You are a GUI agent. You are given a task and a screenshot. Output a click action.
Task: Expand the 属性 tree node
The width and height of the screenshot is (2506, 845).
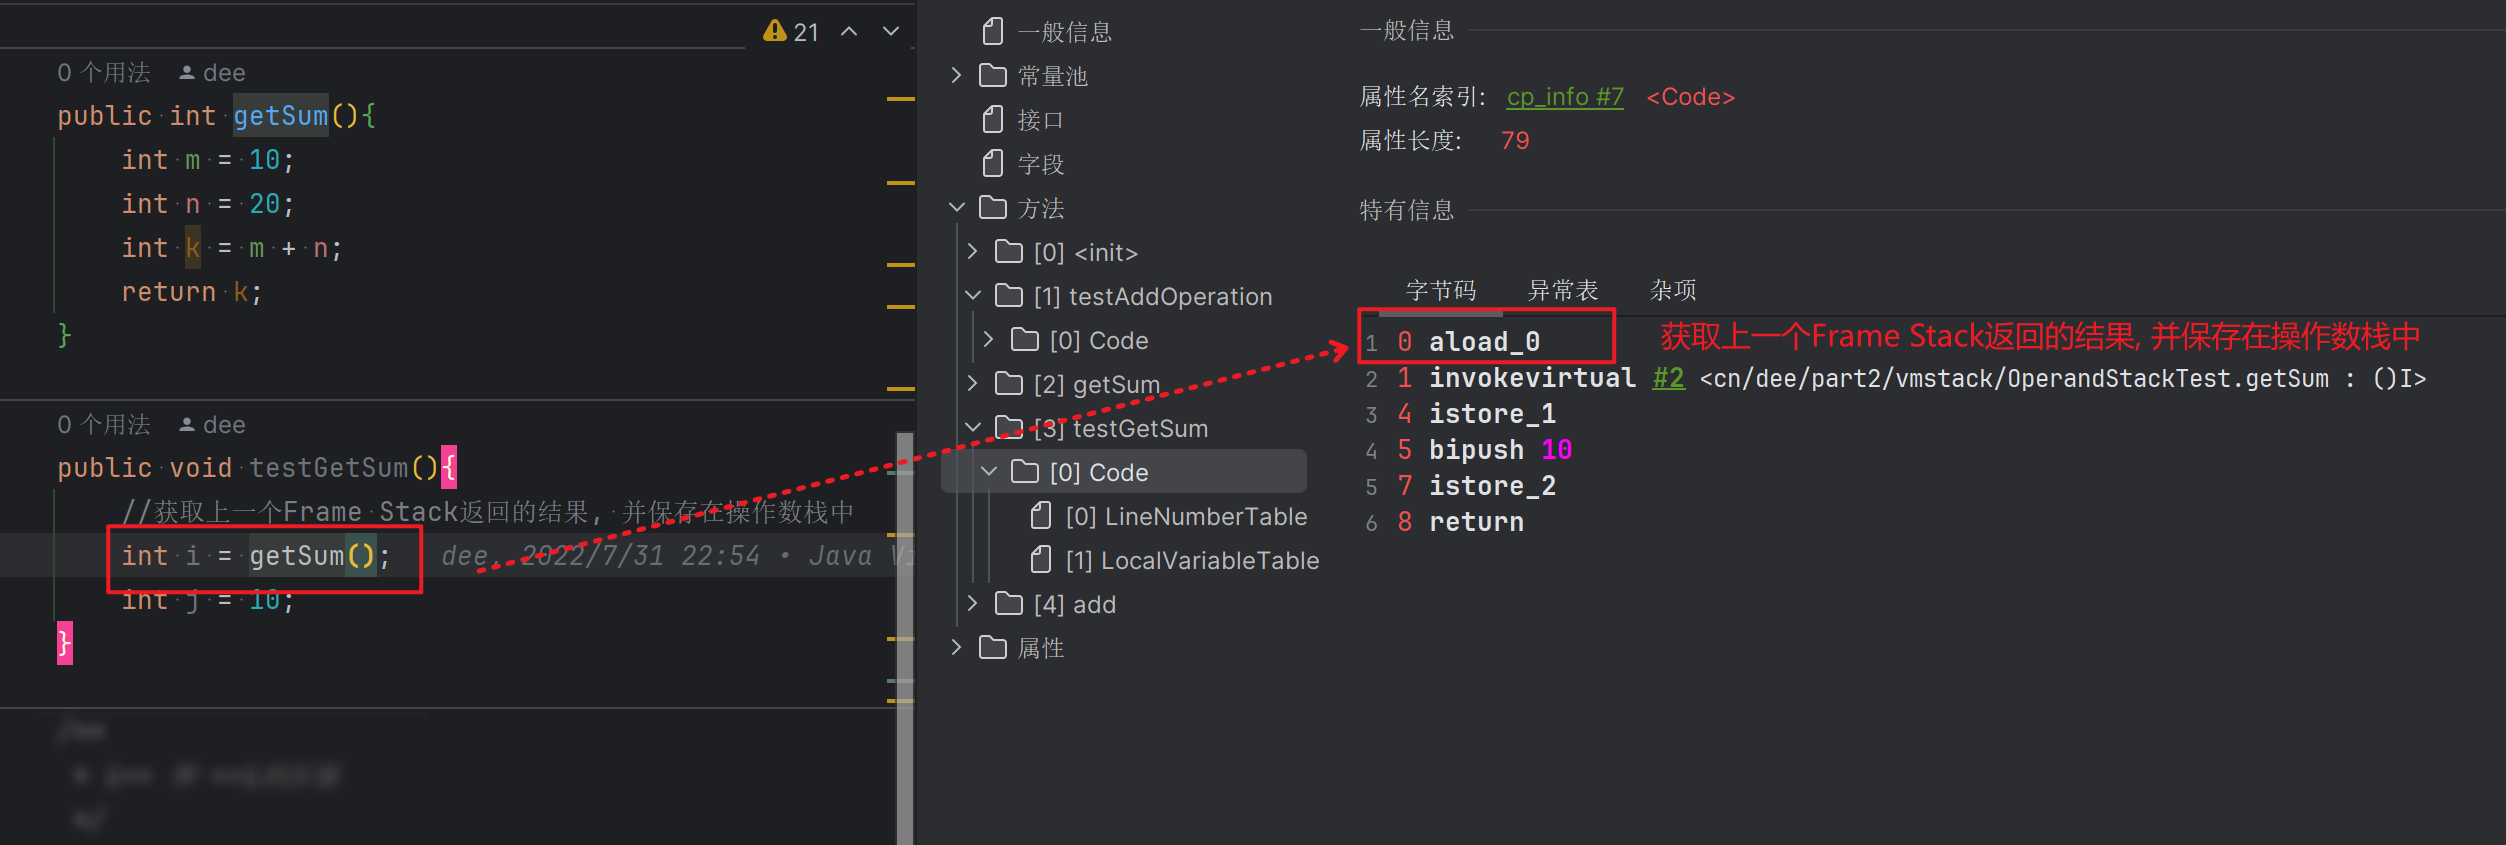pos(956,648)
